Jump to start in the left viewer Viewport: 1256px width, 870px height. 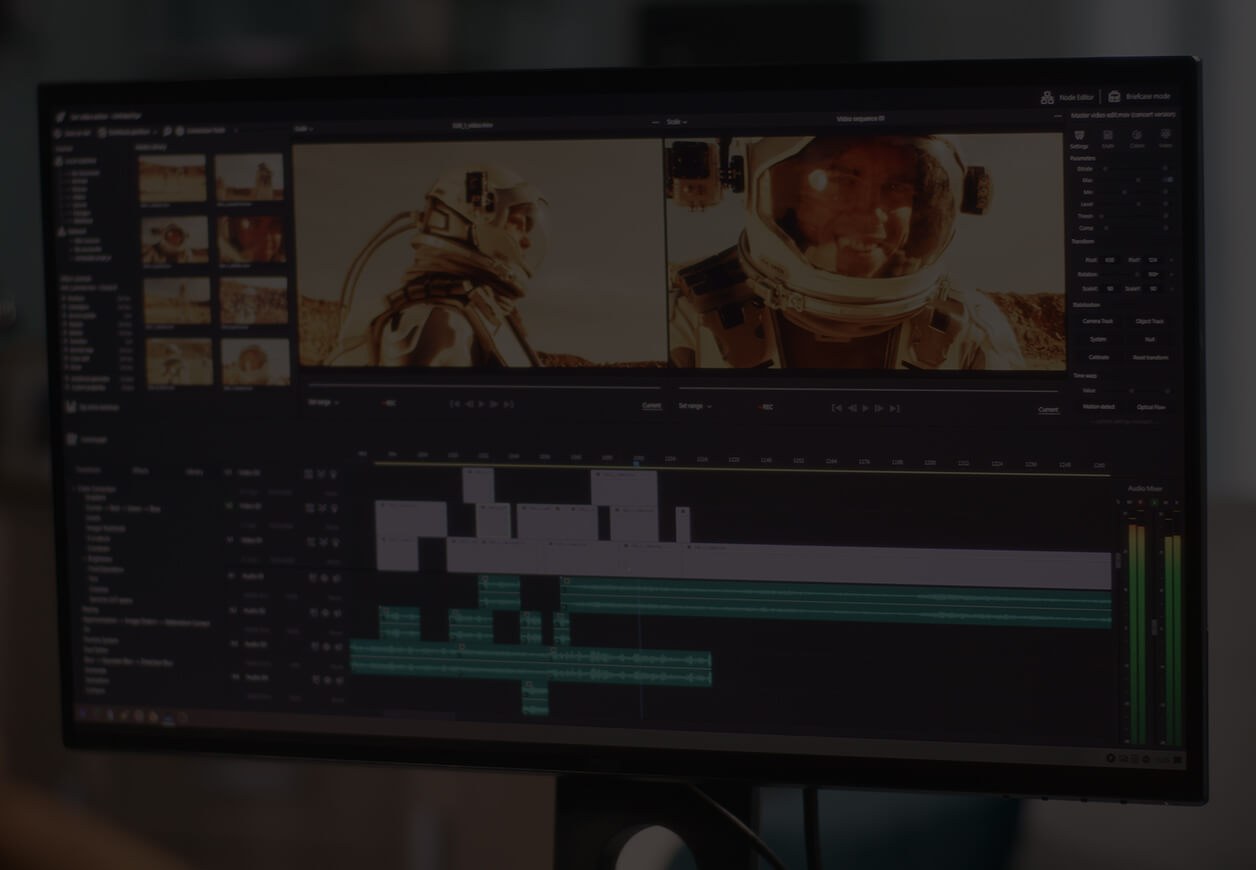[454, 404]
